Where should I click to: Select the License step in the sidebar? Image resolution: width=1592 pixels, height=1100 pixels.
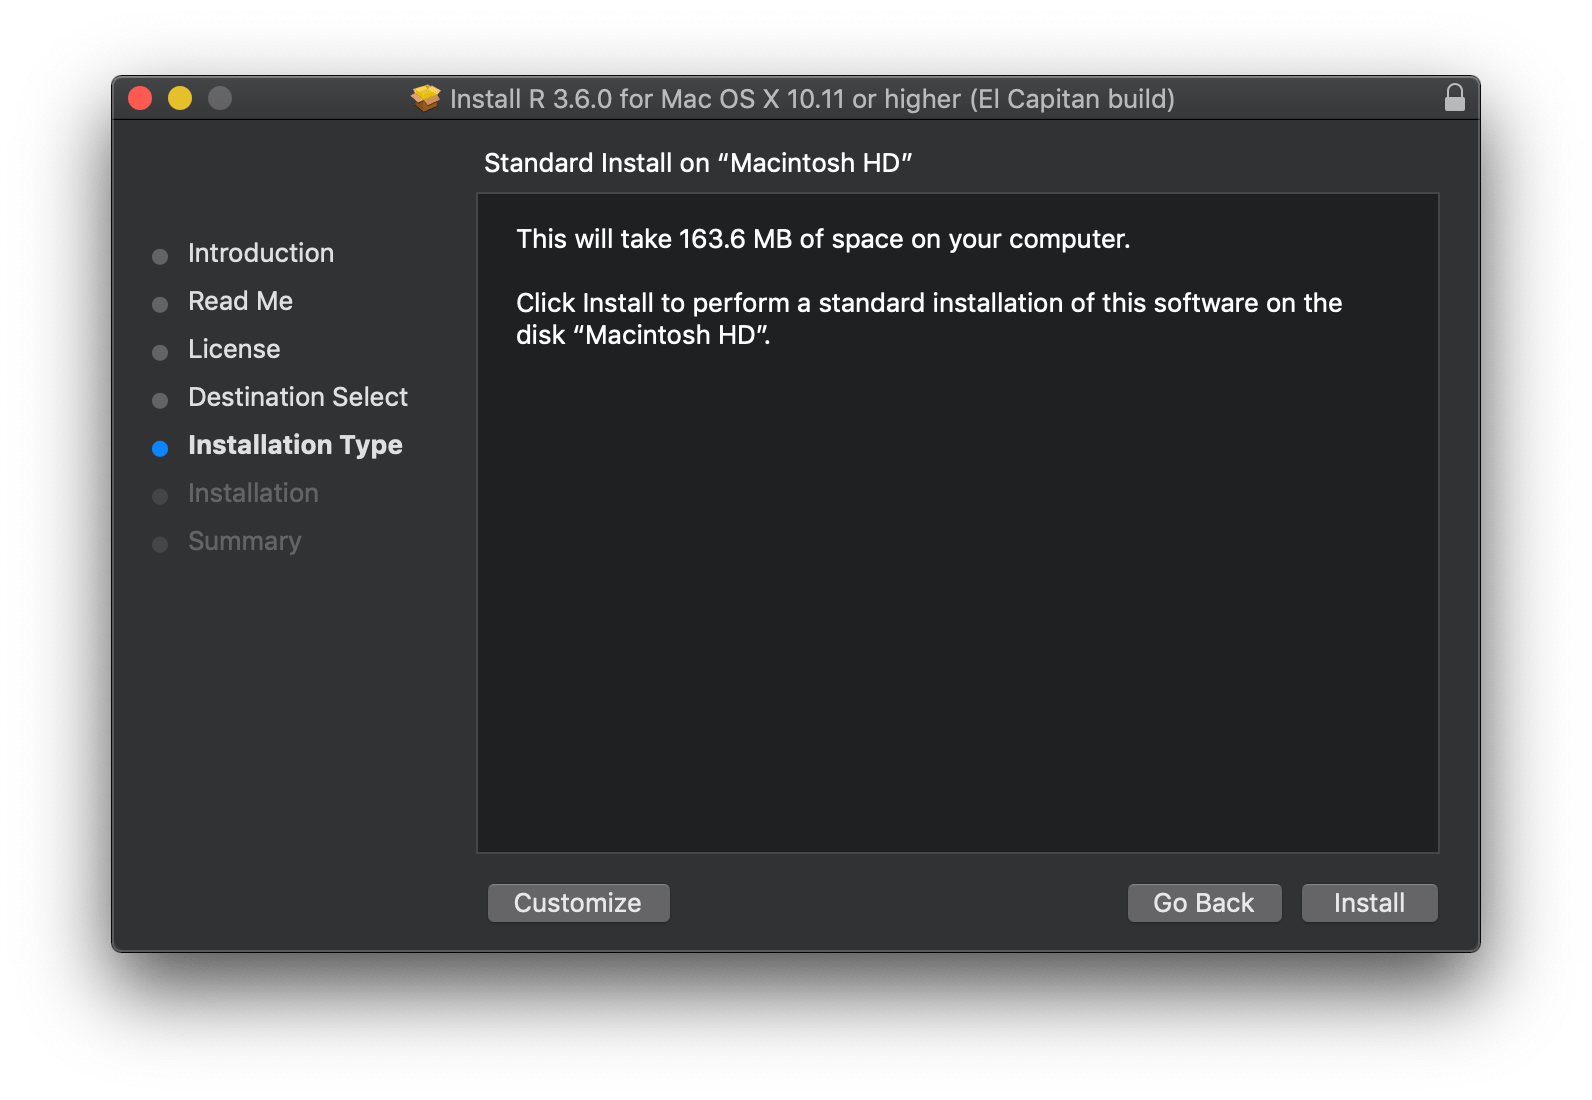pyautogui.click(x=233, y=349)
